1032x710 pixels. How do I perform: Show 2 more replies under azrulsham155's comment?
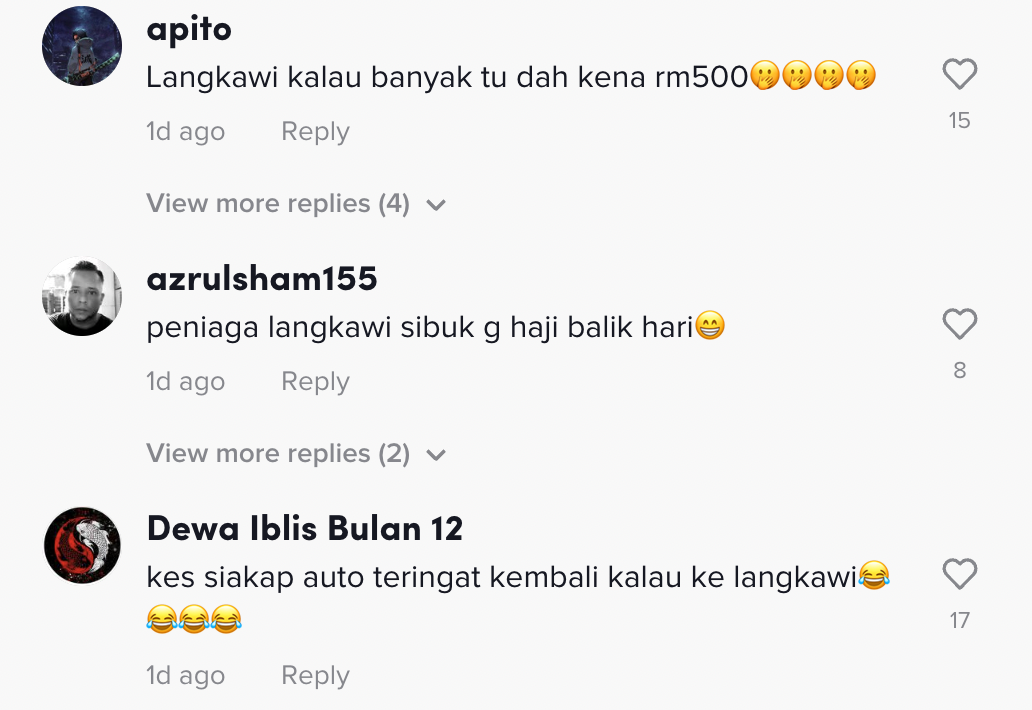click(278, 453)
